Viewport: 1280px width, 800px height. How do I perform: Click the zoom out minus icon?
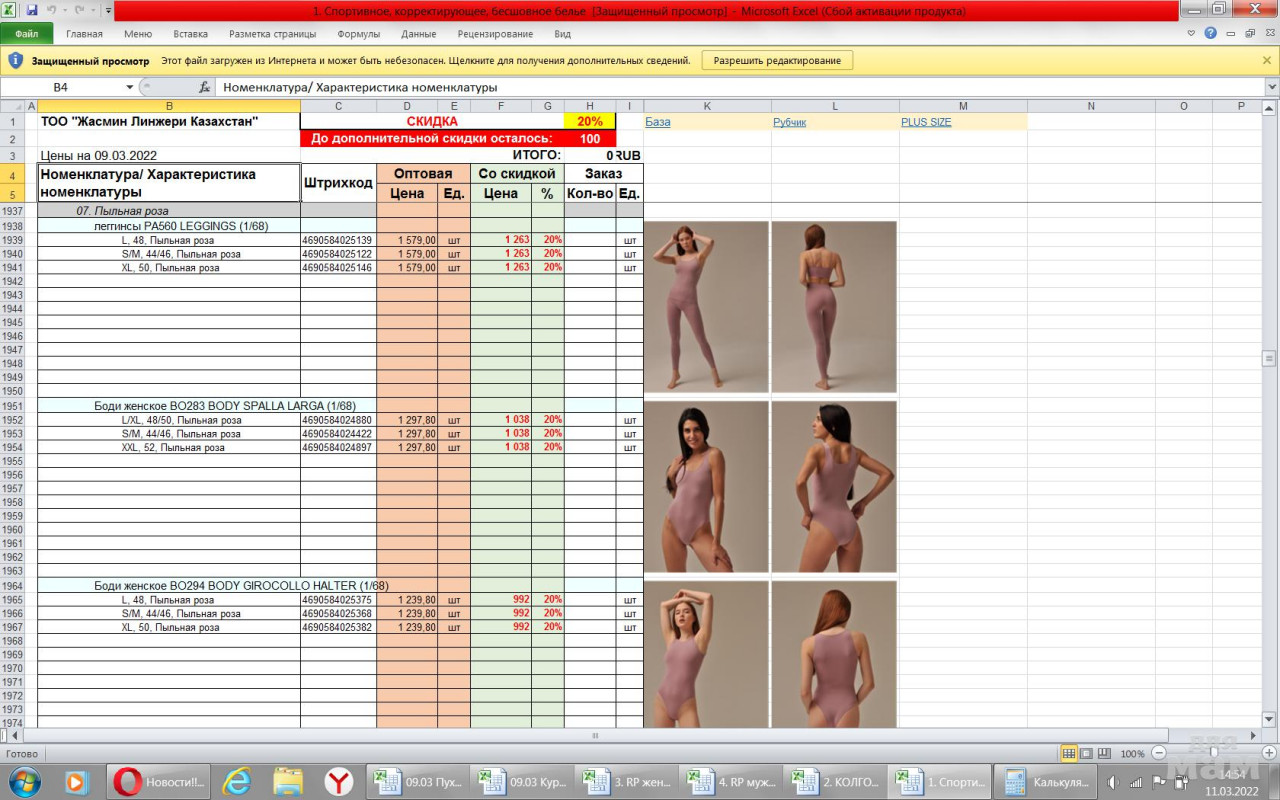(x=1159, y=753)
